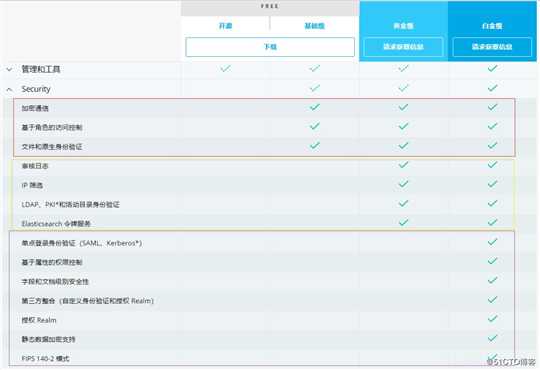Viewport: 540px width, 370px height.
Task: Click Security checkmark in 白金级 column
Action: (x=492, y=88)
